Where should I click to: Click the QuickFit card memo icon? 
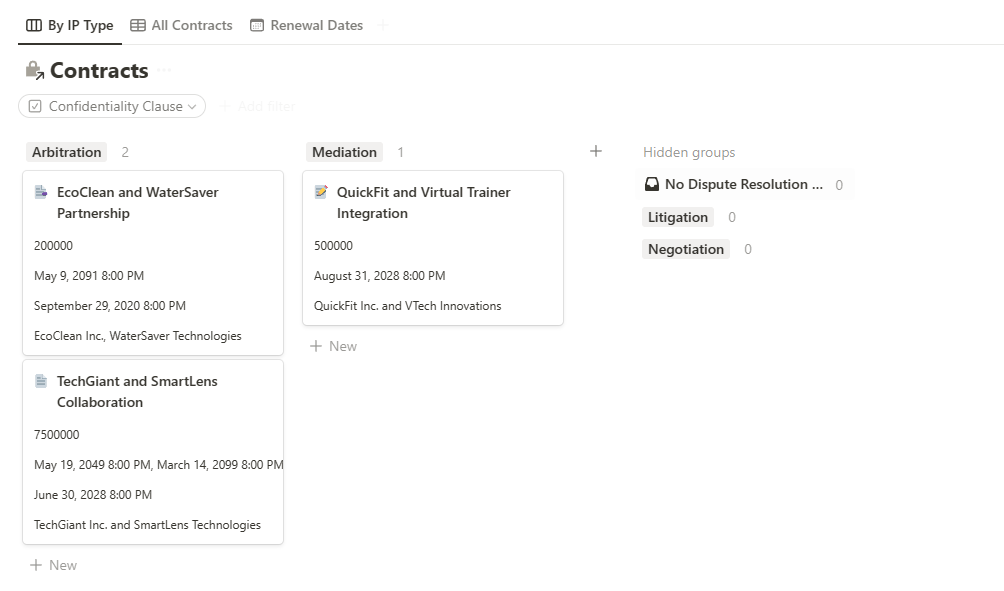coord(321,192)
